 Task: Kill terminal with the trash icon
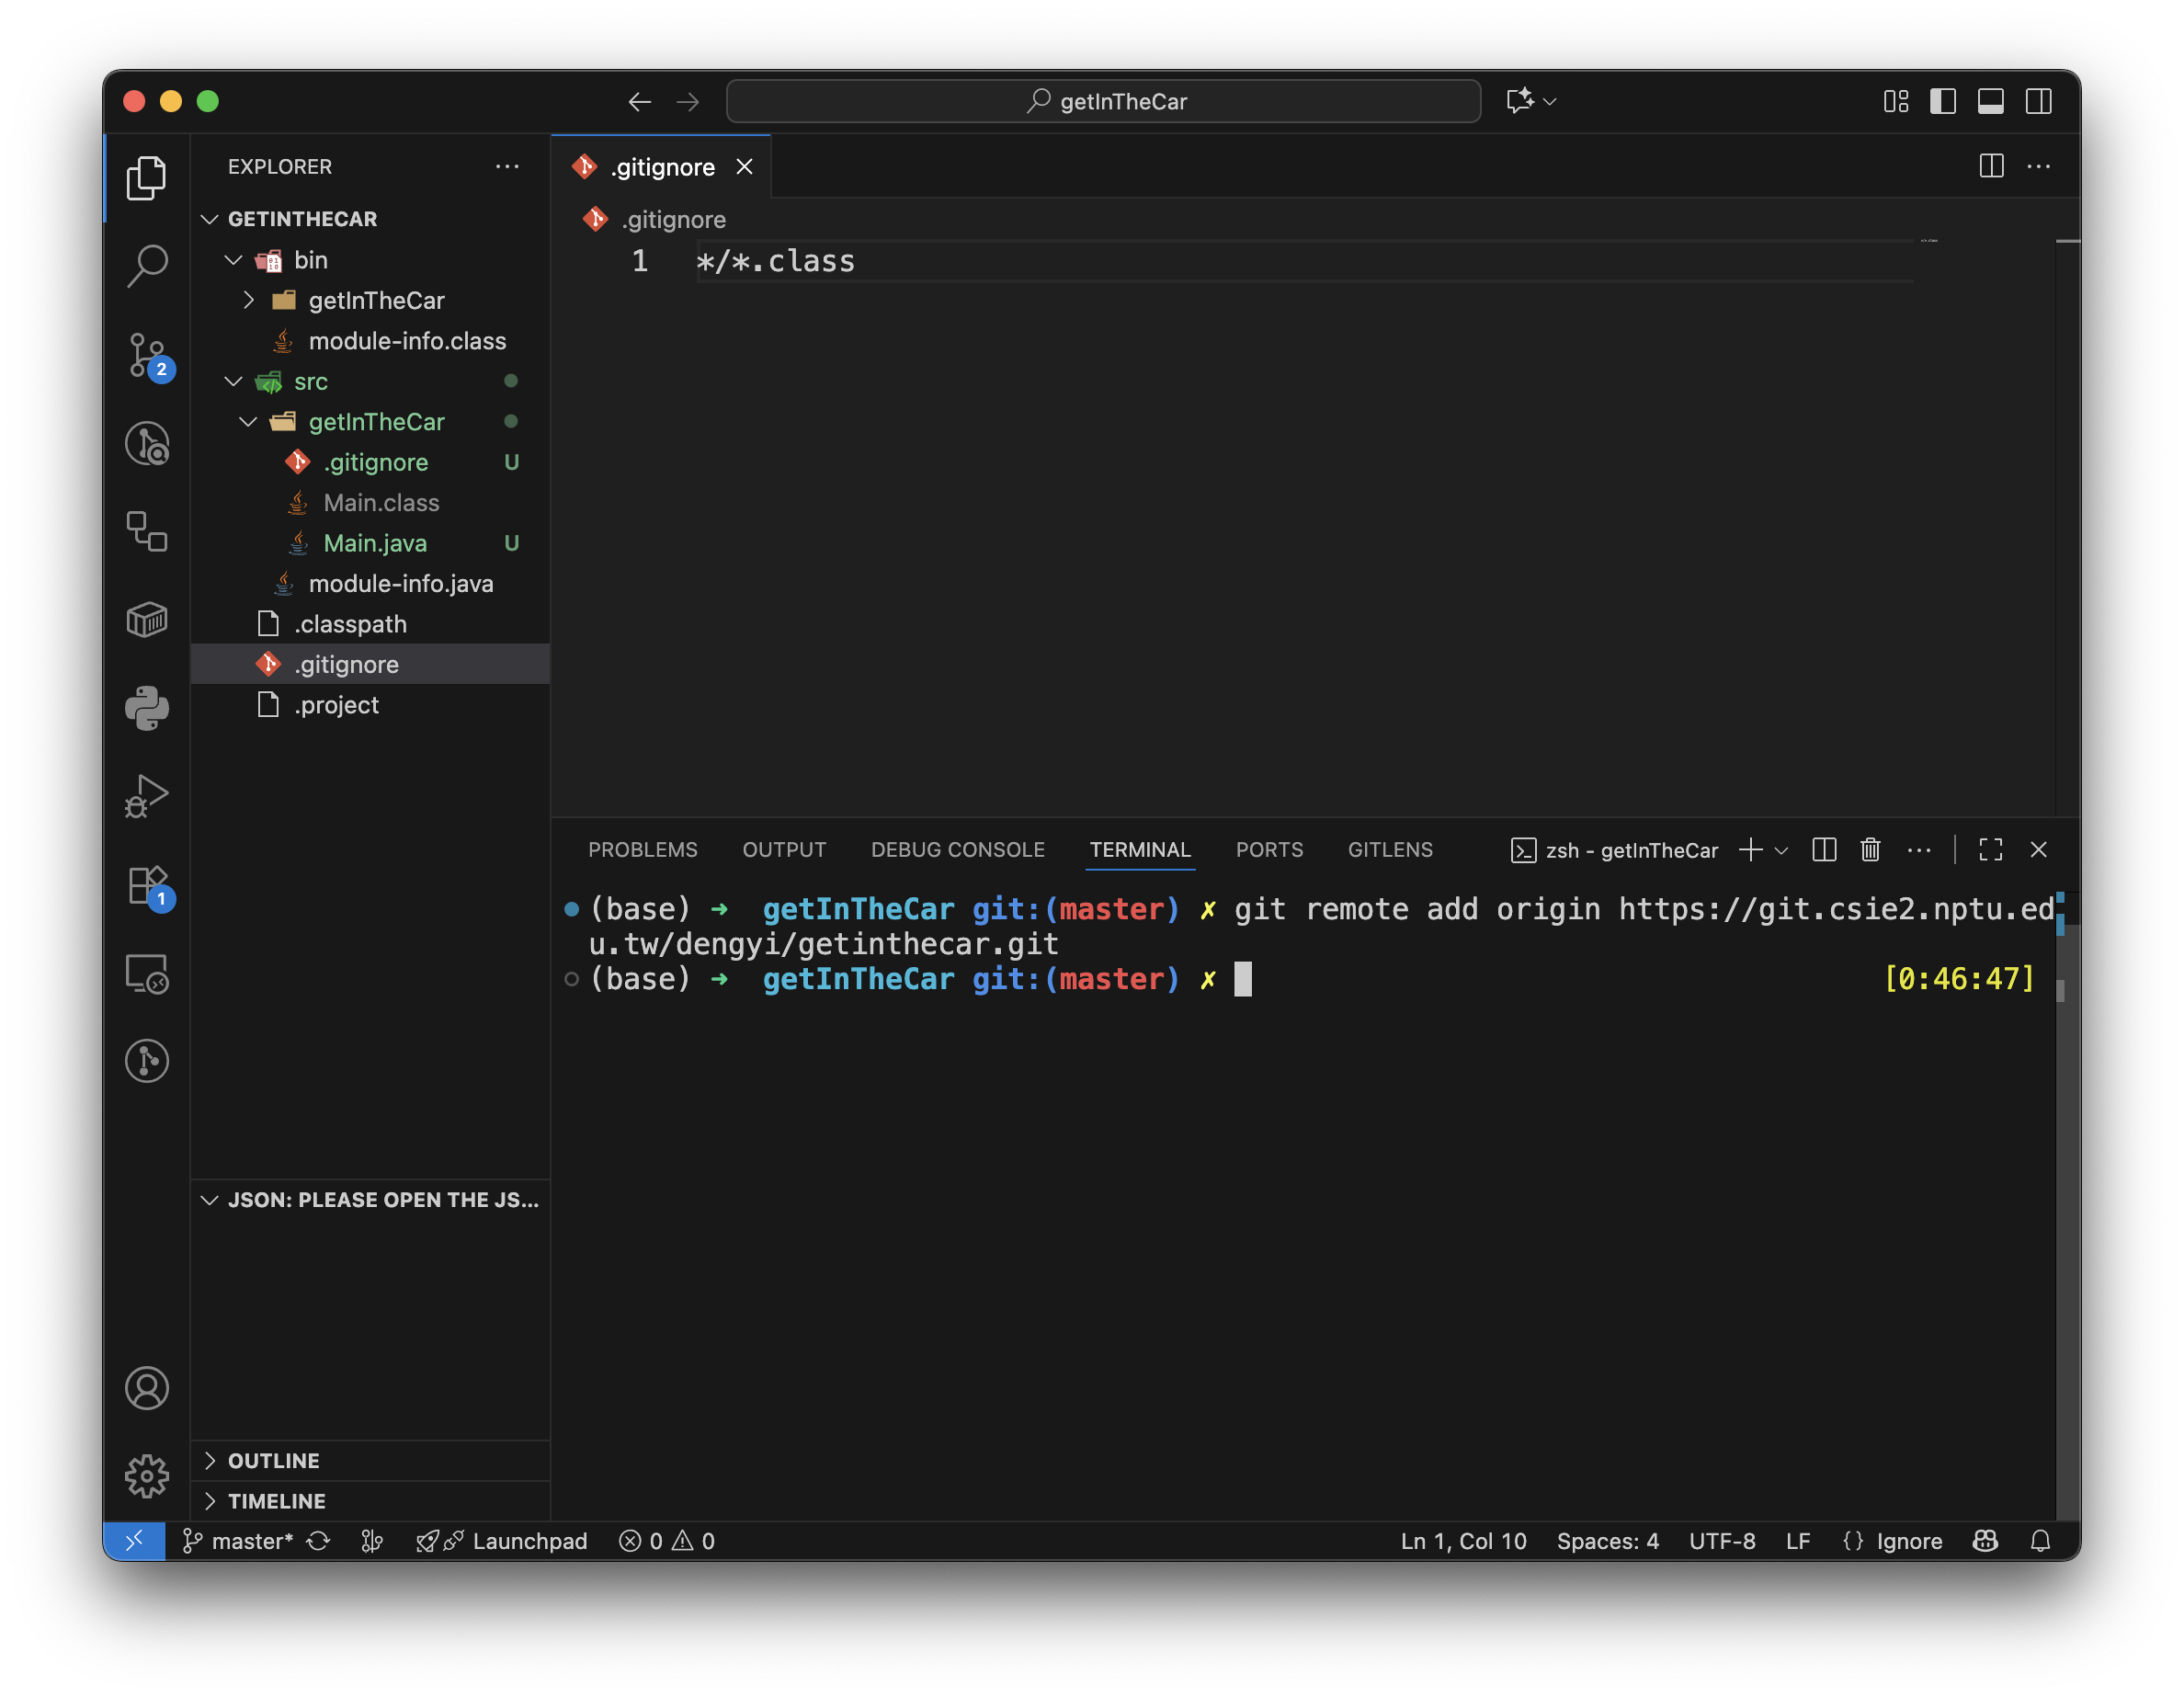pyautogui.click(x=1870, y=850)
